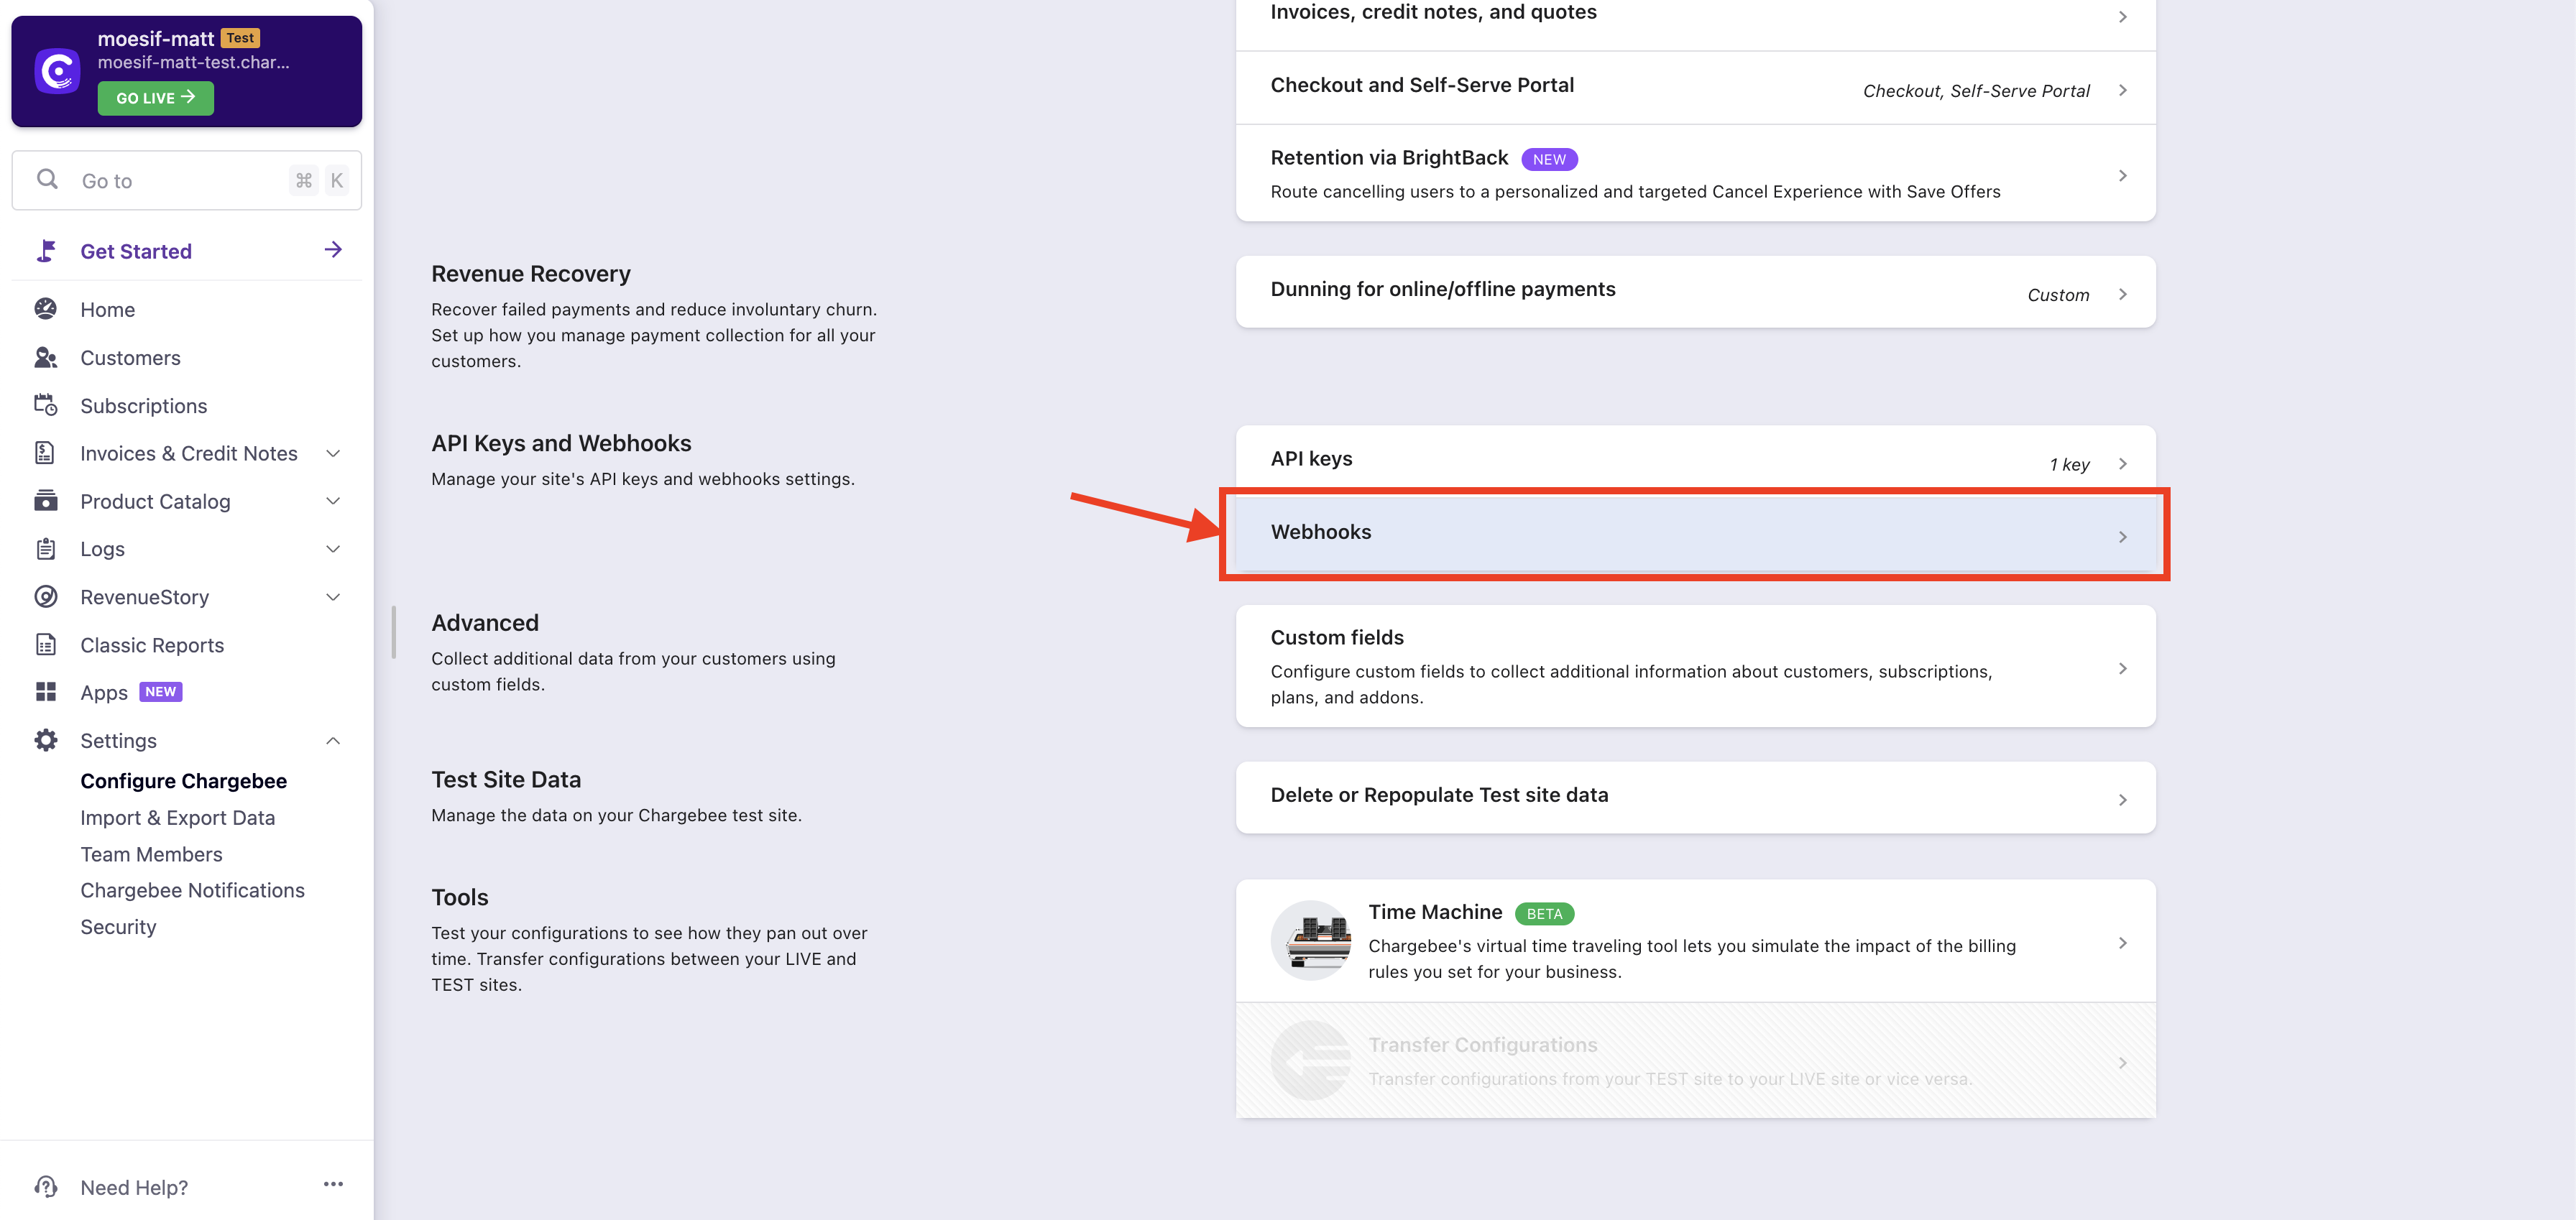The image size is (2576, 1220).
Task: Open Webhooks row chevron
Action: click(x=2122, y=537)
